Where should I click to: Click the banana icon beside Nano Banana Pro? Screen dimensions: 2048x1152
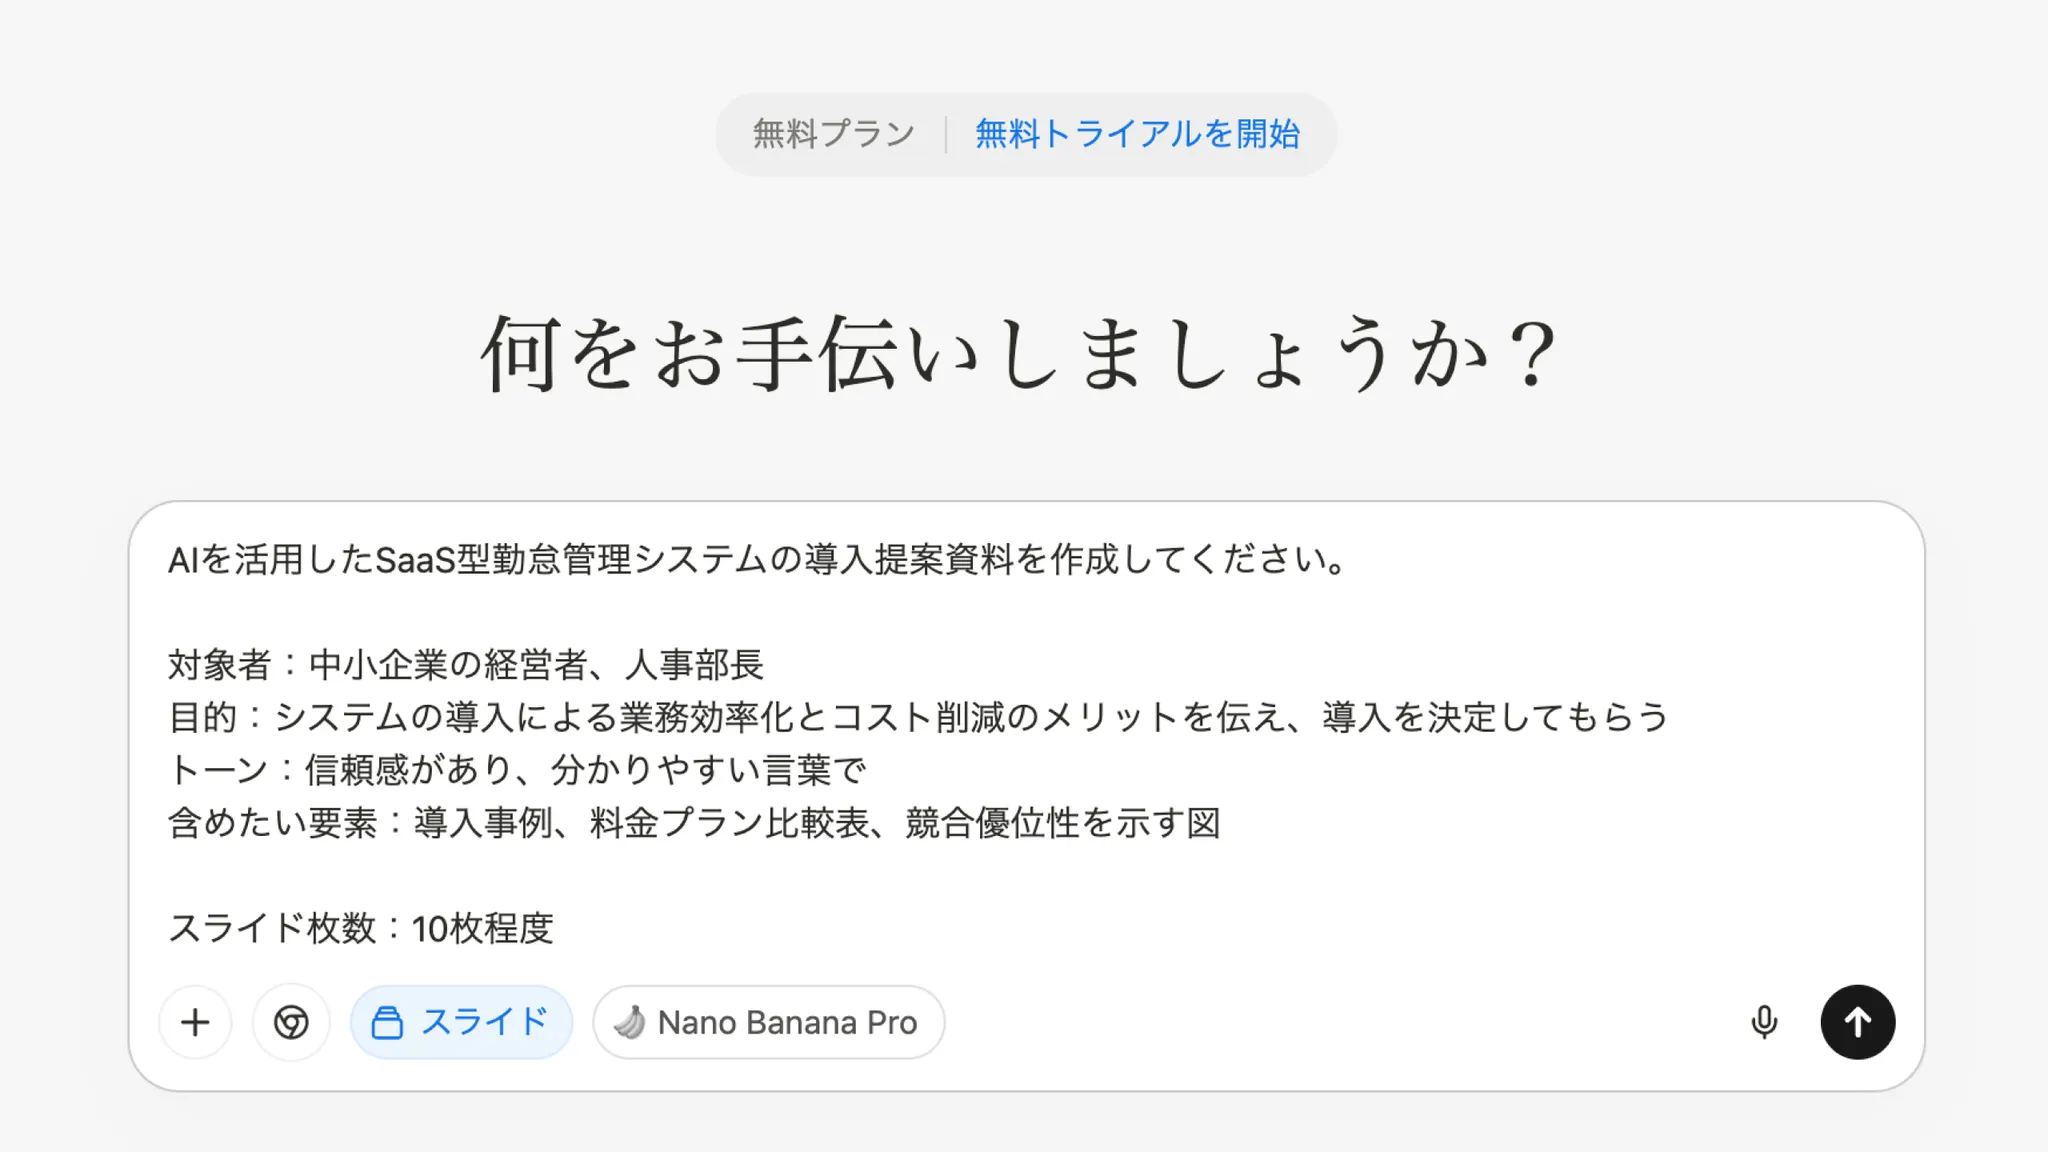[x=630, y=1022]
